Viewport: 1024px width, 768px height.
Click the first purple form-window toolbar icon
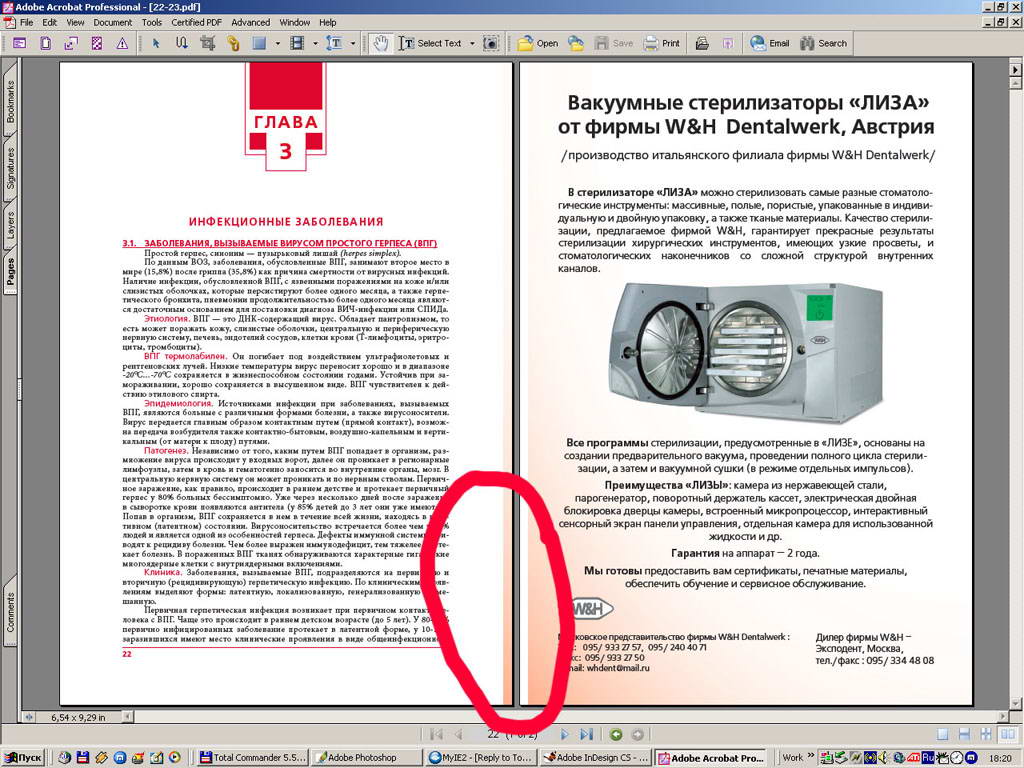[x=20, y=43]
